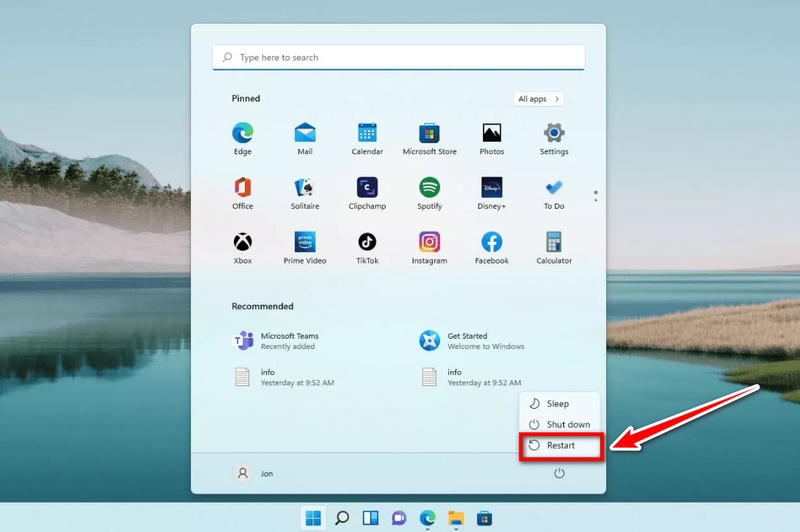Open File Explorer on the taskbar
Viewport: 800px width, 532px height.
point(456,518)
